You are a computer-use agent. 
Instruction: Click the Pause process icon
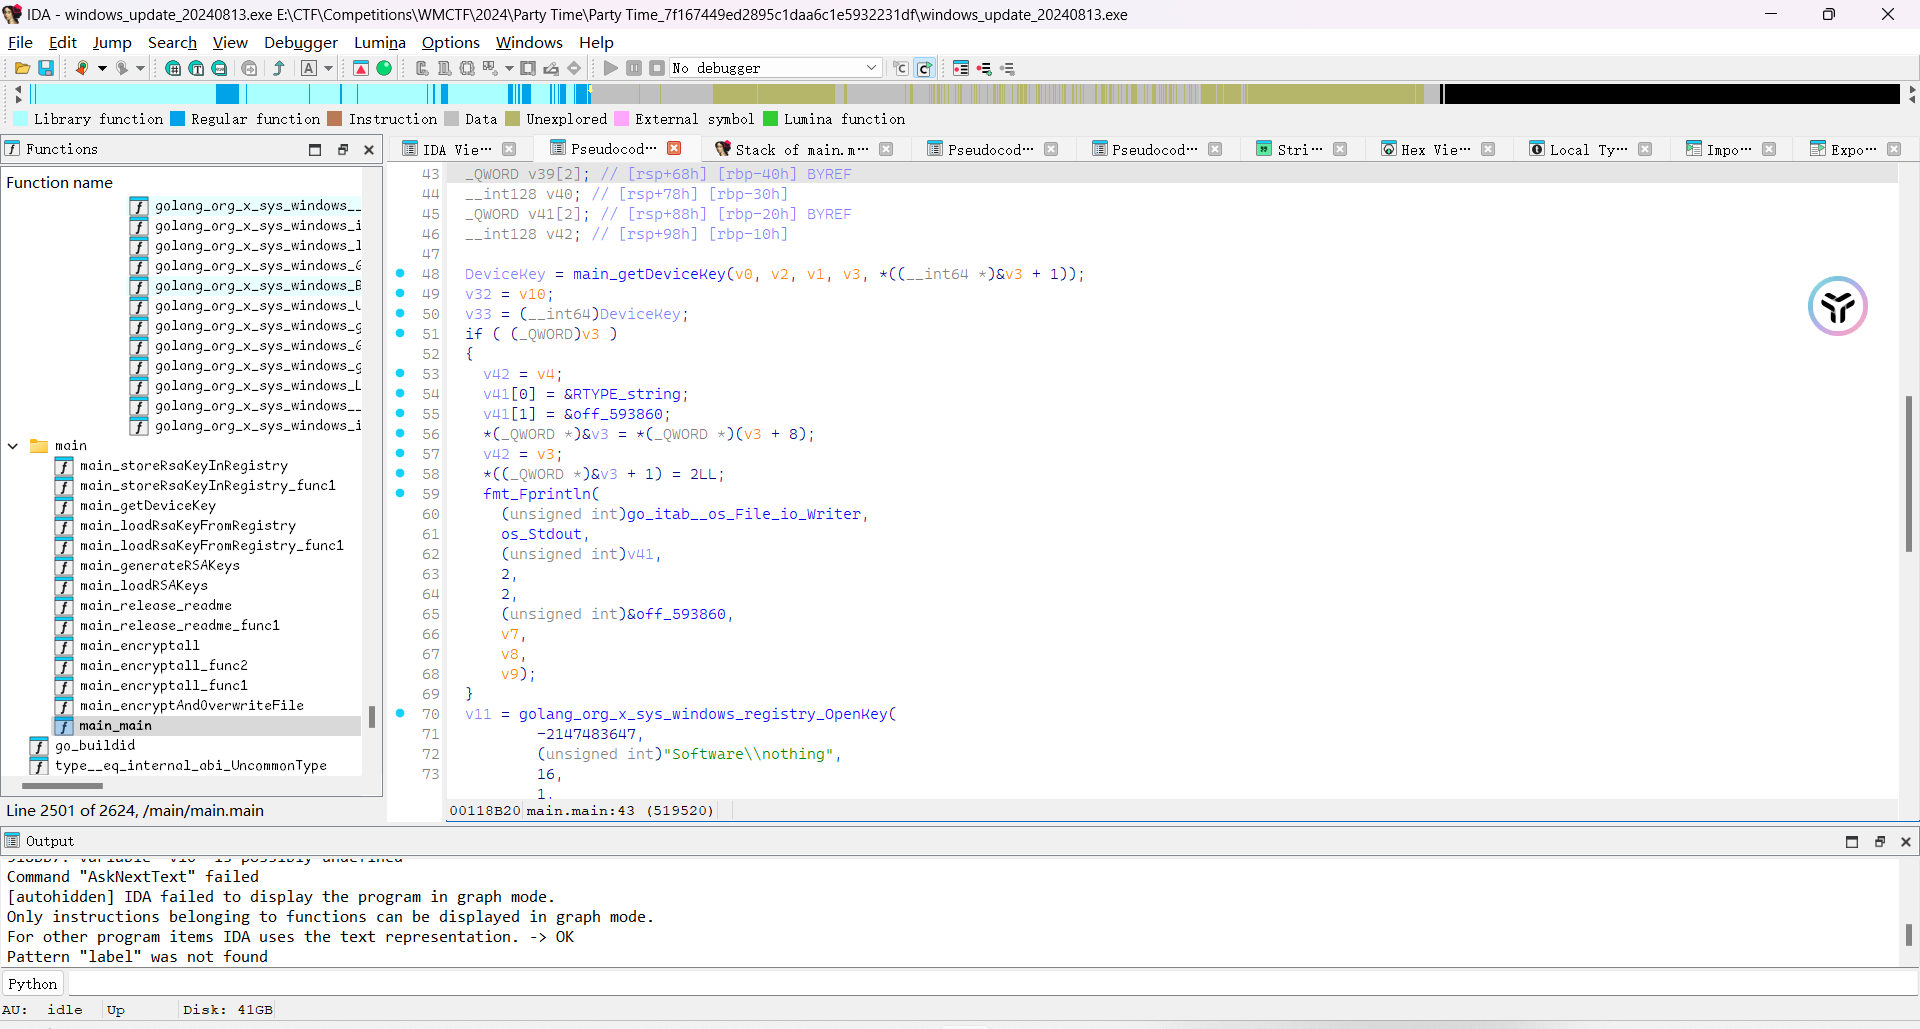coord(634,68)
